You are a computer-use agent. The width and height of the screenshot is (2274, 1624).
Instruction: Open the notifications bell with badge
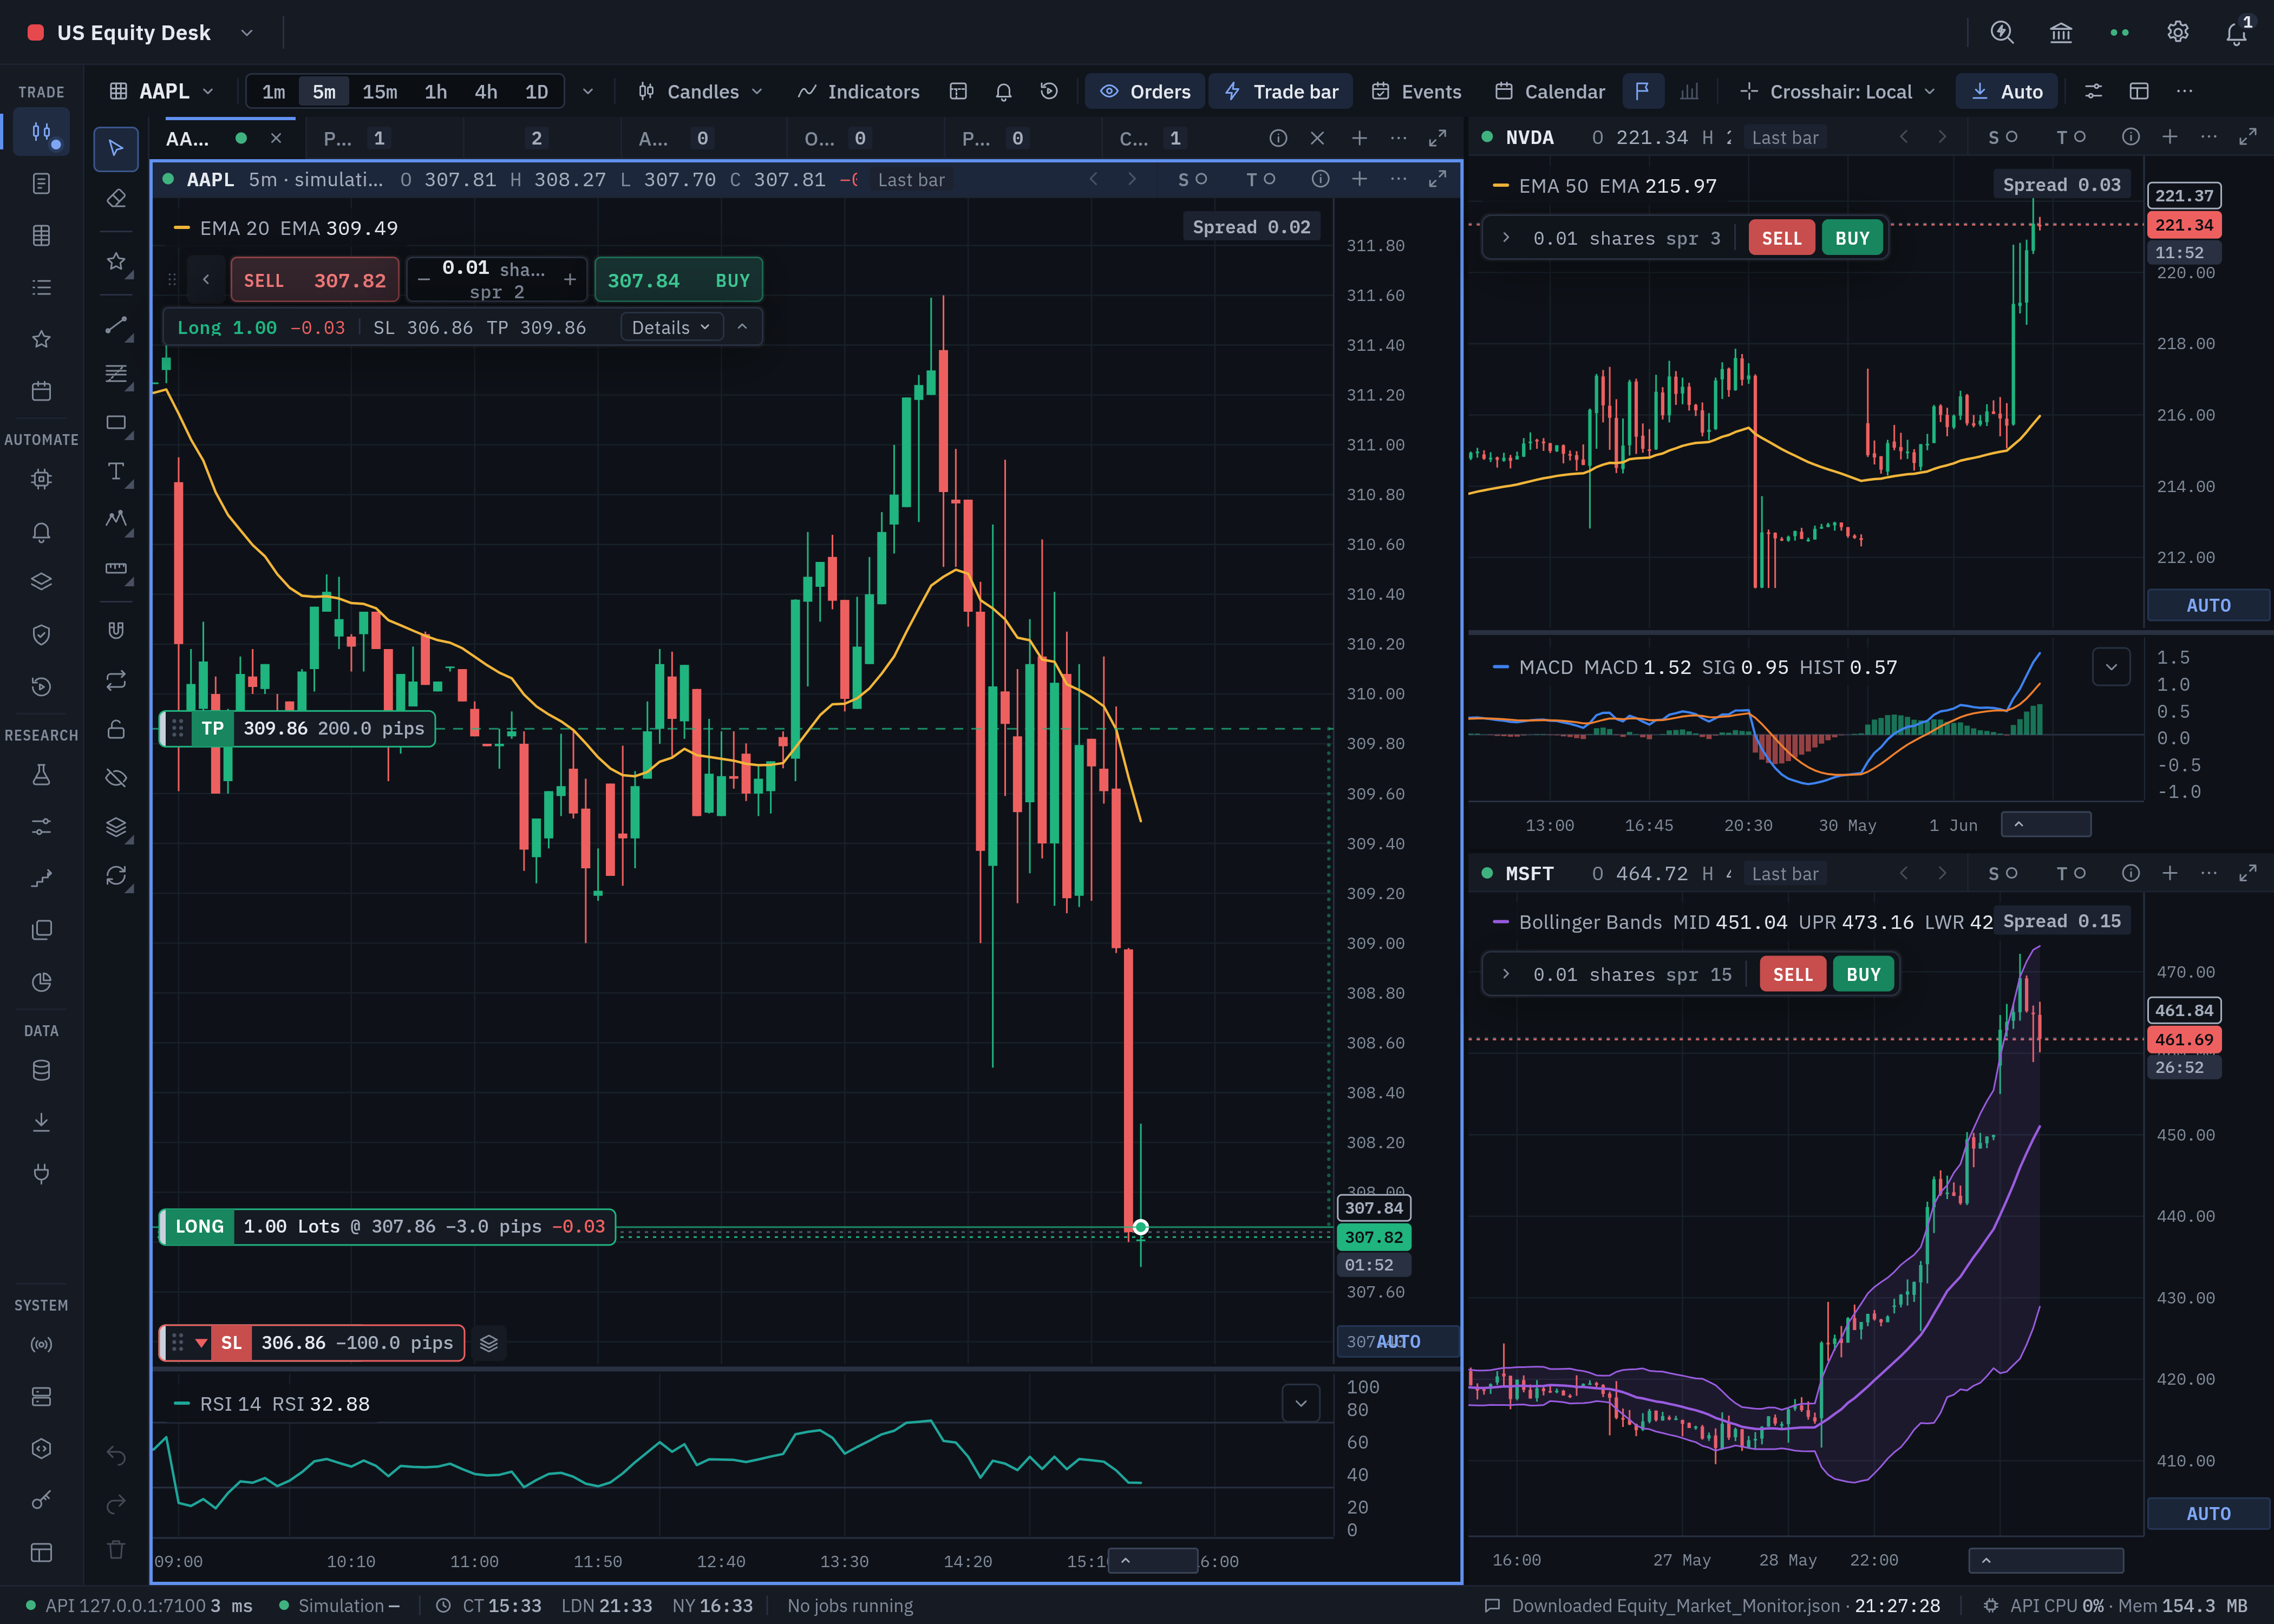2237,32
